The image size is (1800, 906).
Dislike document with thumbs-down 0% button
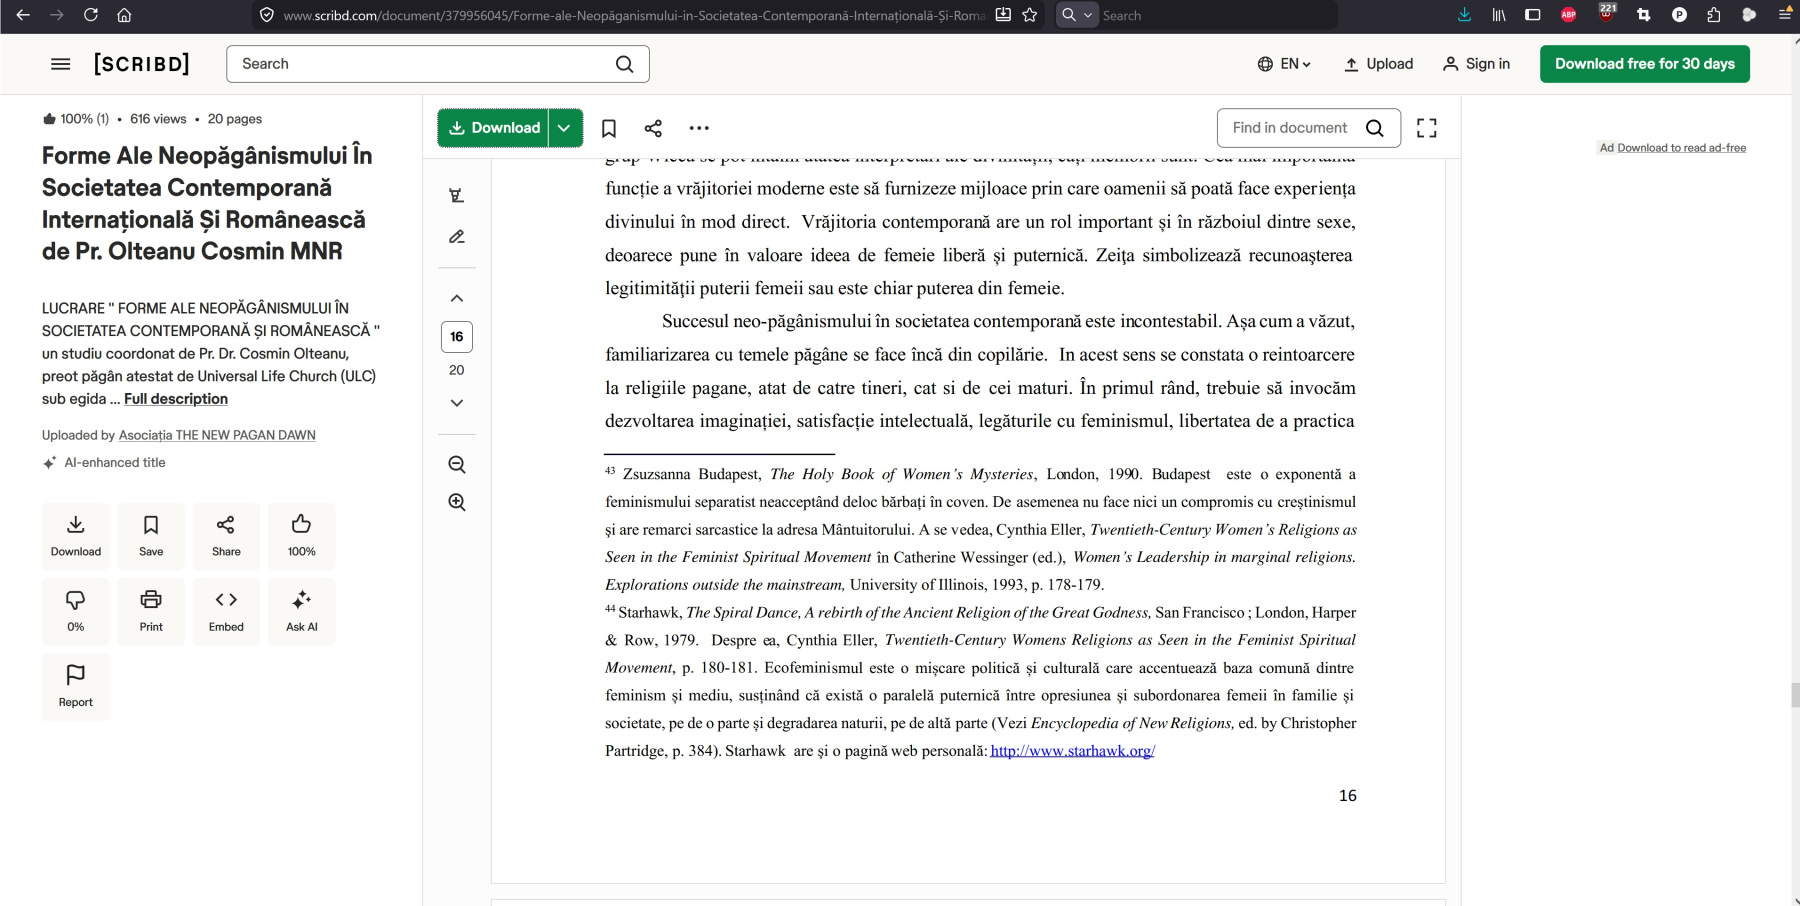coord(76,610)
